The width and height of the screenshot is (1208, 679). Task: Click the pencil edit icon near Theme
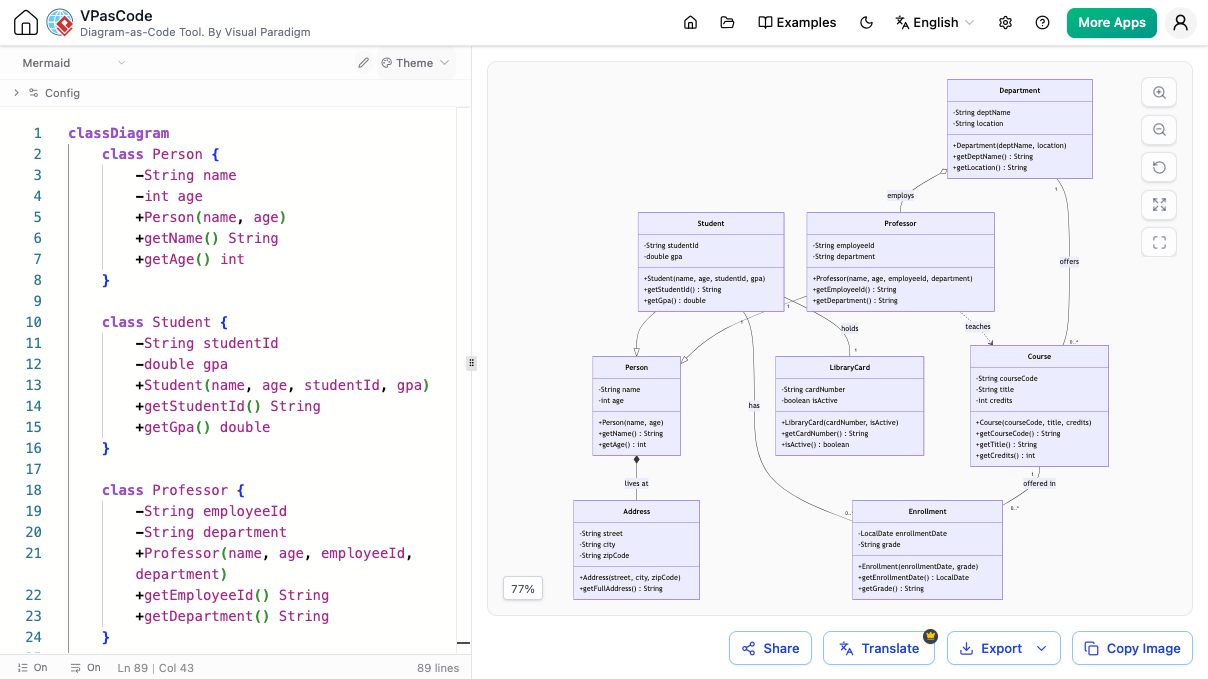click(x=364, y=63)
